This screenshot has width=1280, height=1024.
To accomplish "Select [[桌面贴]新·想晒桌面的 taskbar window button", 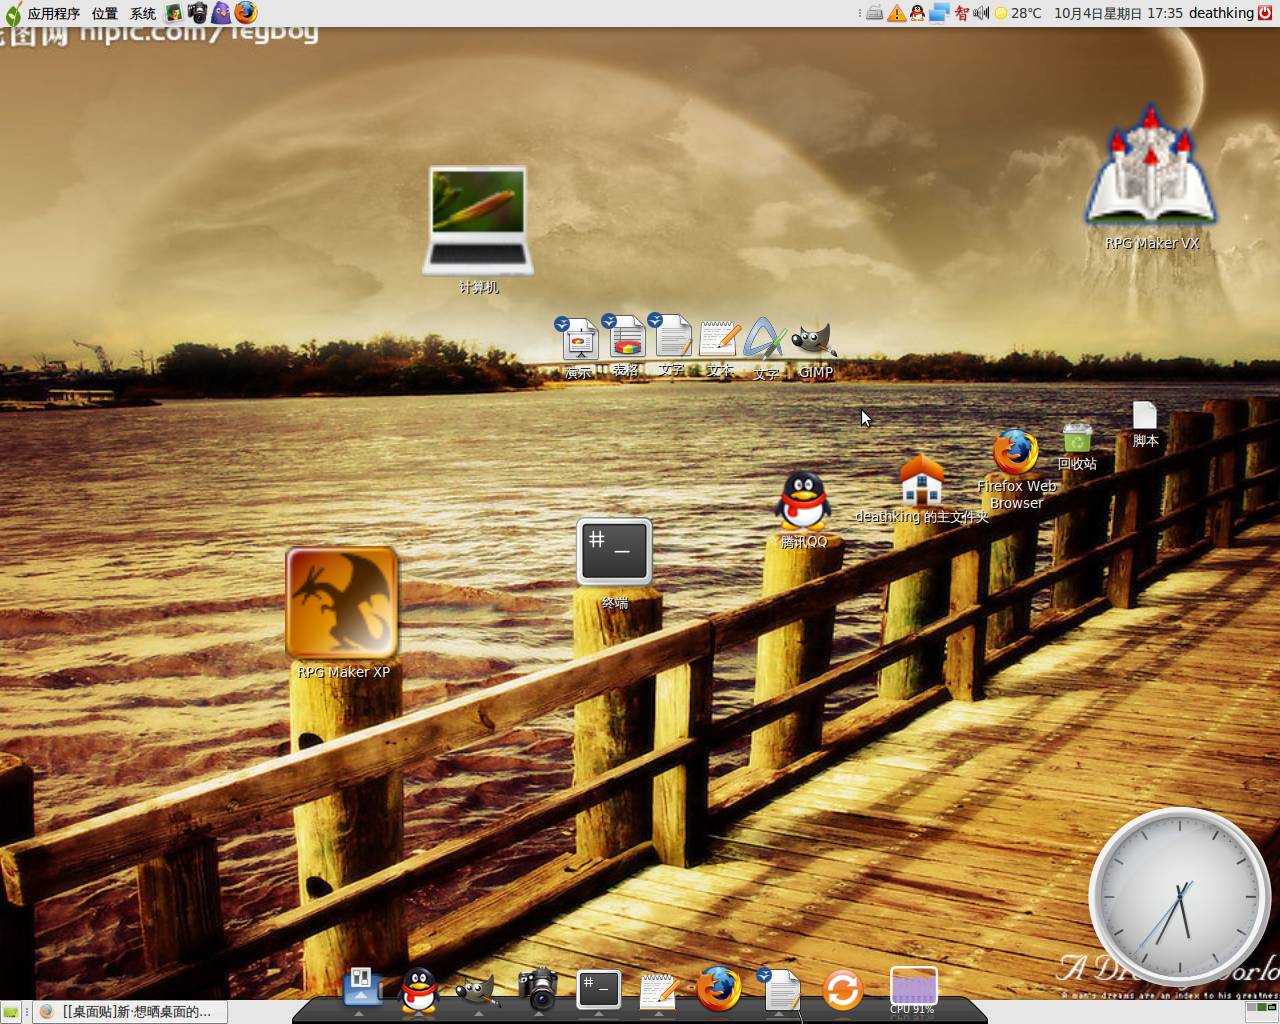I will pos(130,1012).
